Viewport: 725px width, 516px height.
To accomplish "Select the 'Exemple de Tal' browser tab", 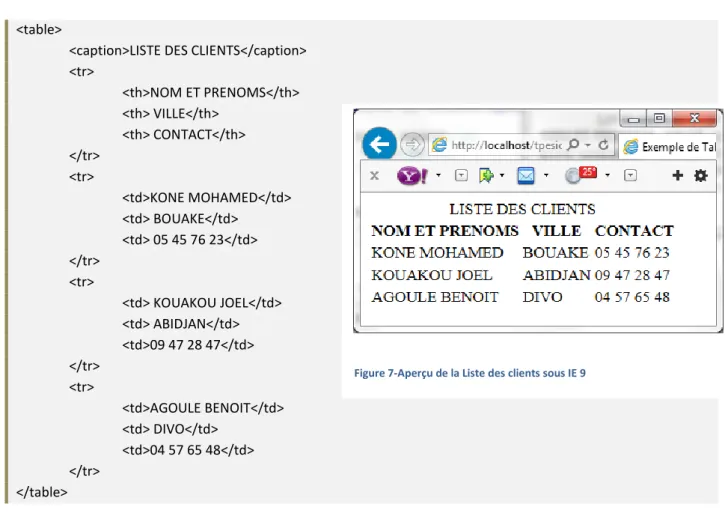I will coord(669,147).
